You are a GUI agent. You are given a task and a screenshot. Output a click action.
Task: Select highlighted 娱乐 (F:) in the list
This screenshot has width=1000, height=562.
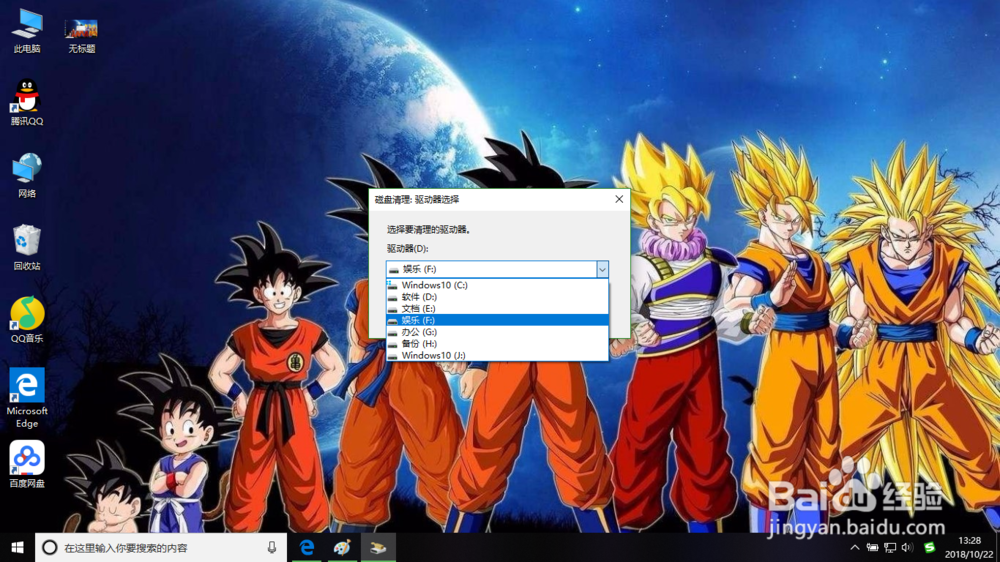tap(497, 320)
